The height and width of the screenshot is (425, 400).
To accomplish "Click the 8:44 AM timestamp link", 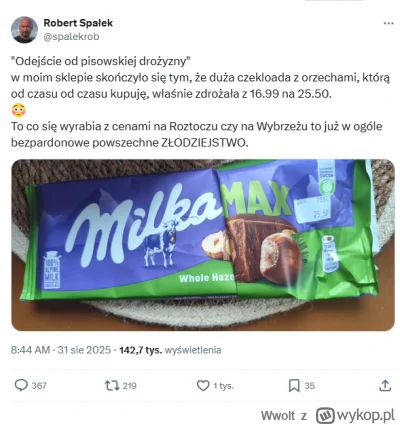I will point(30,350).
